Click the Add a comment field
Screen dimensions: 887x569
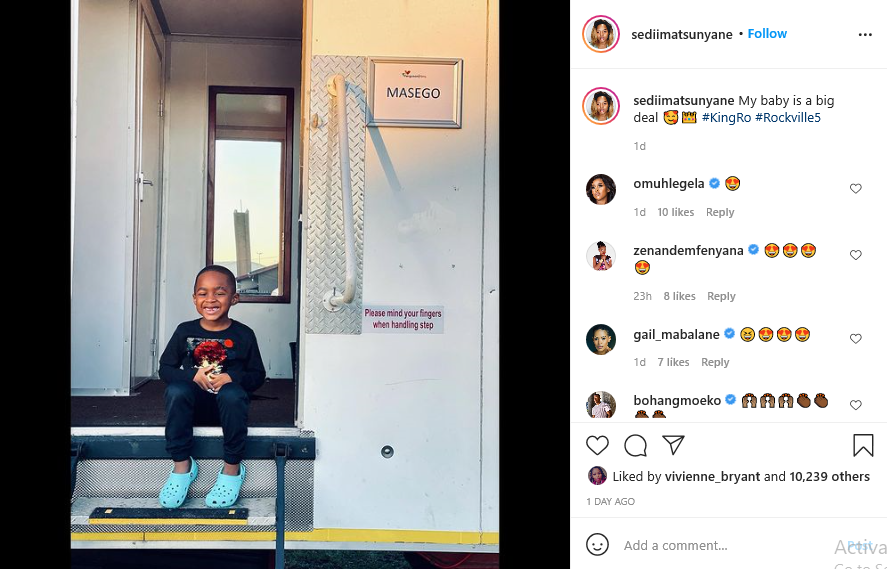coord(724,545)
